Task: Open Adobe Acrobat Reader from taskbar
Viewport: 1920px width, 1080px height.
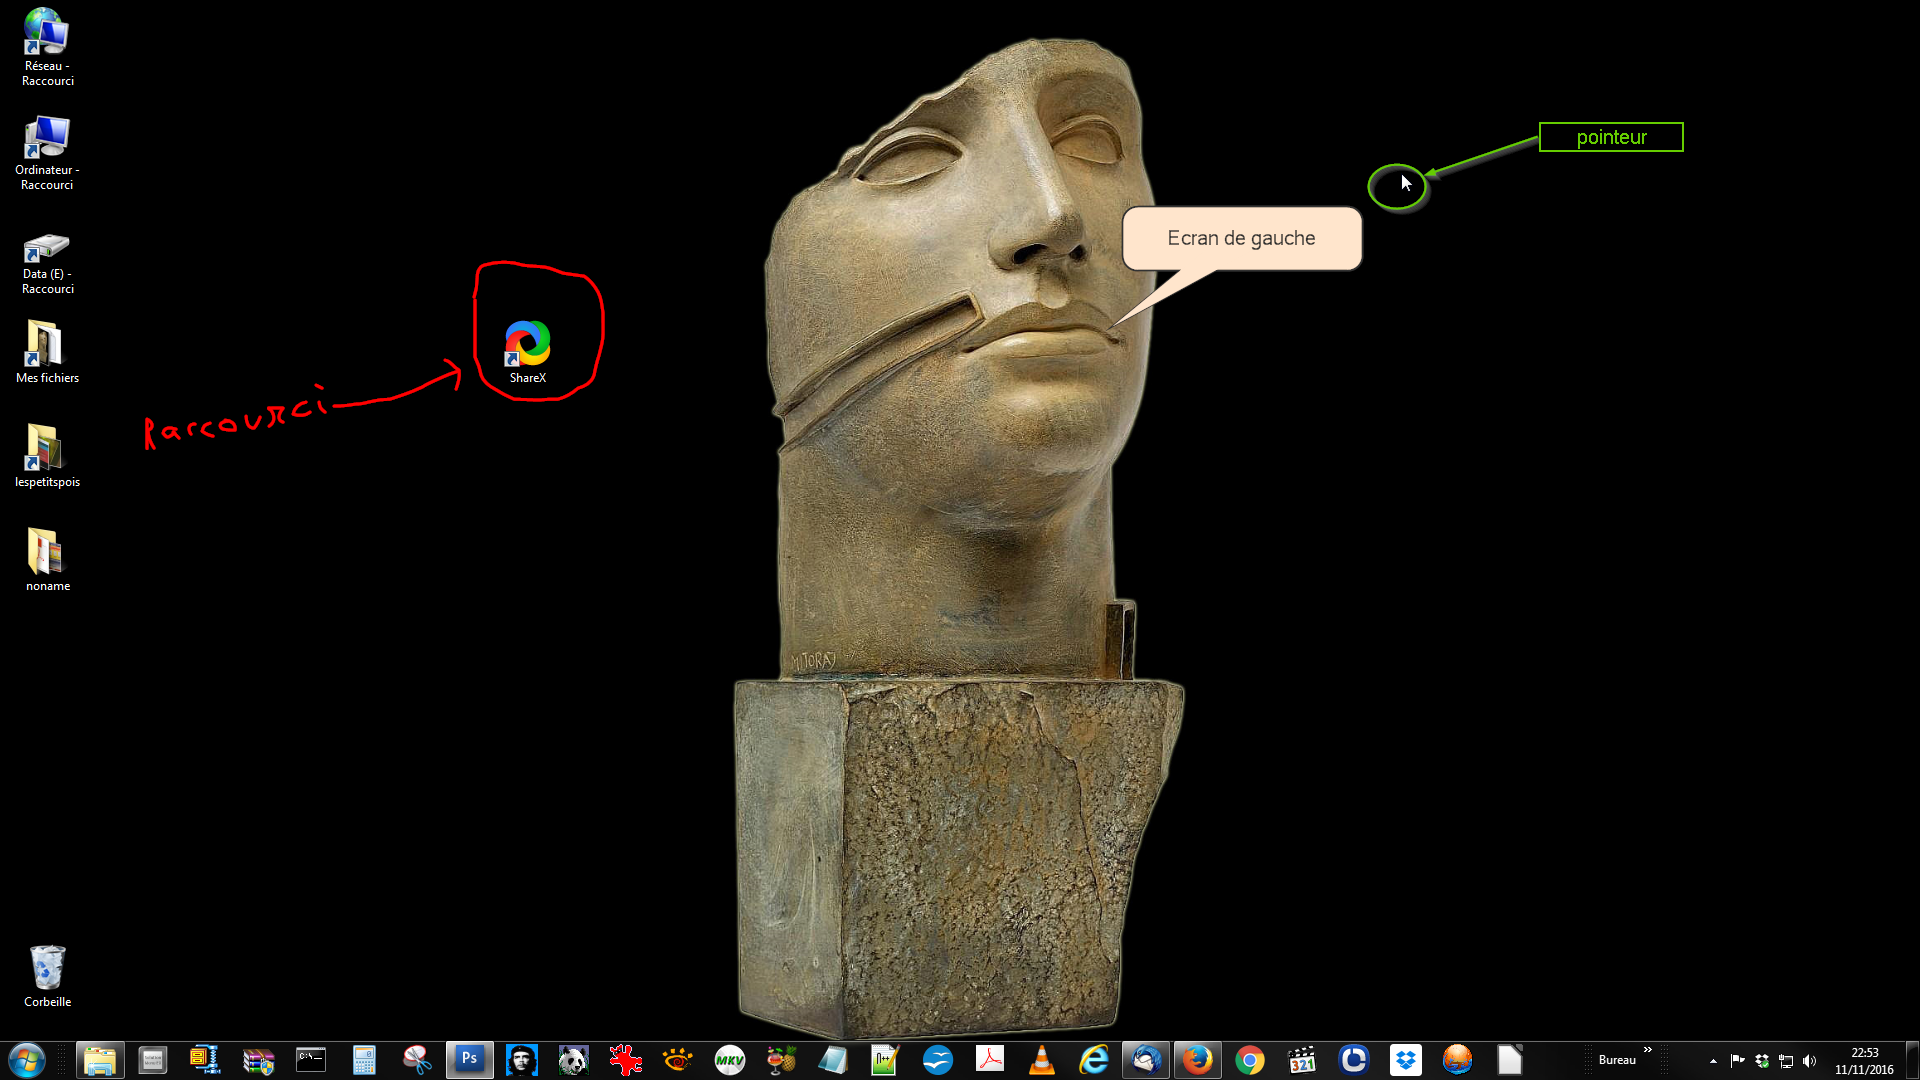Action: (989, 1059)
